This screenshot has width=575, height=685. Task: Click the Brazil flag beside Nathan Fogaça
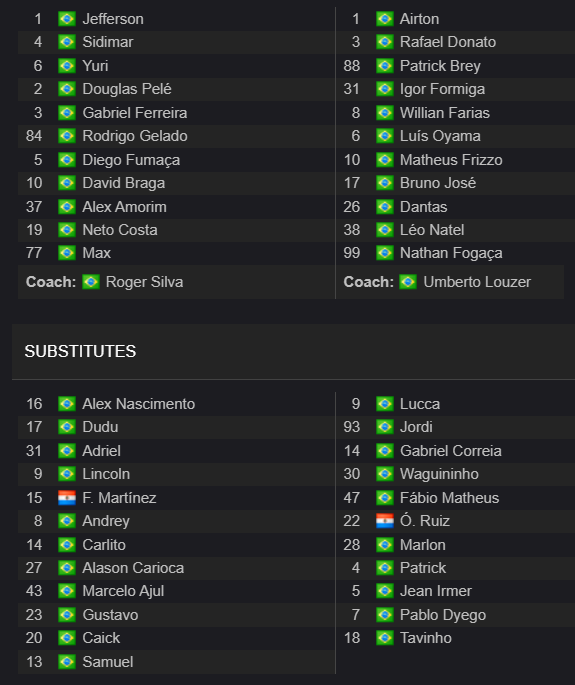pos(384,253)
